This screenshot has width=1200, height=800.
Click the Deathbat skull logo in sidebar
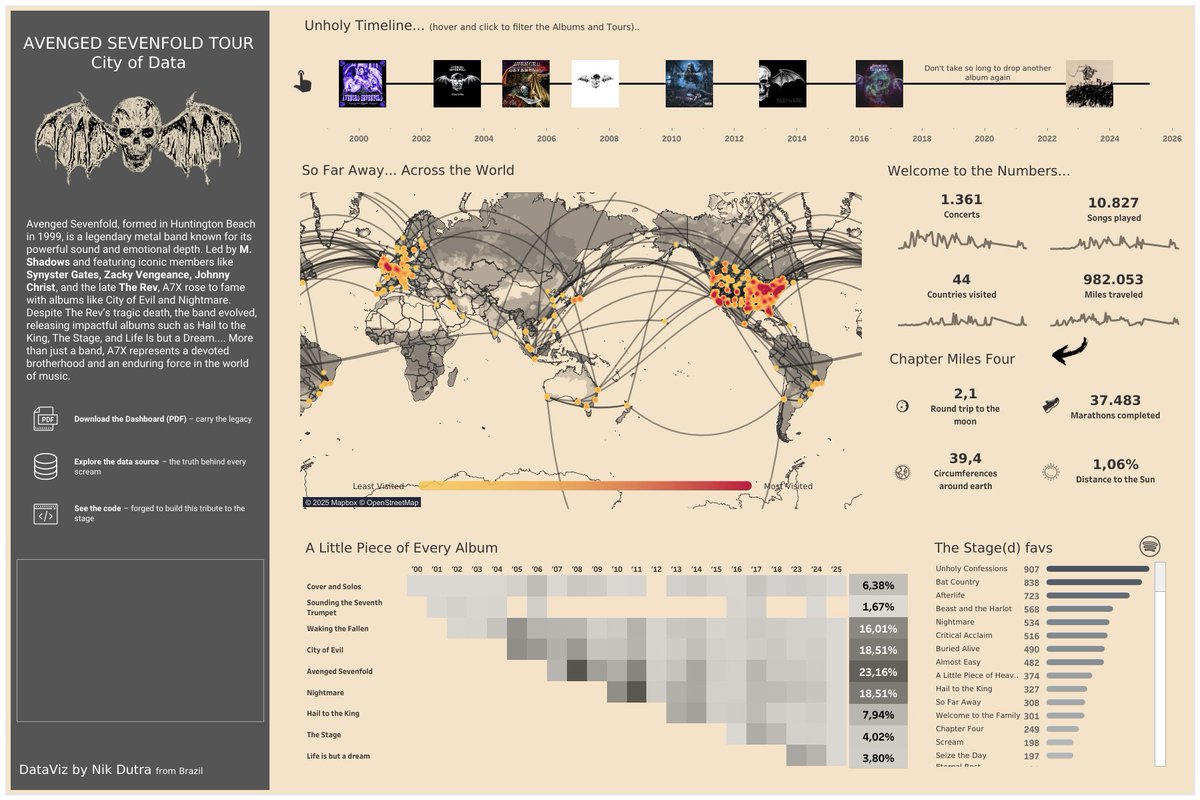click(x=138, y=138)
